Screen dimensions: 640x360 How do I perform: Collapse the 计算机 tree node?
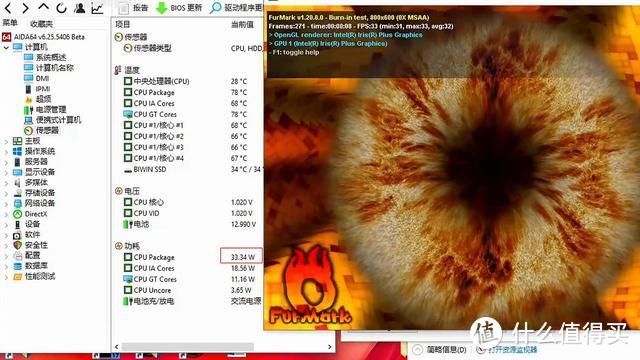point(6,48)
